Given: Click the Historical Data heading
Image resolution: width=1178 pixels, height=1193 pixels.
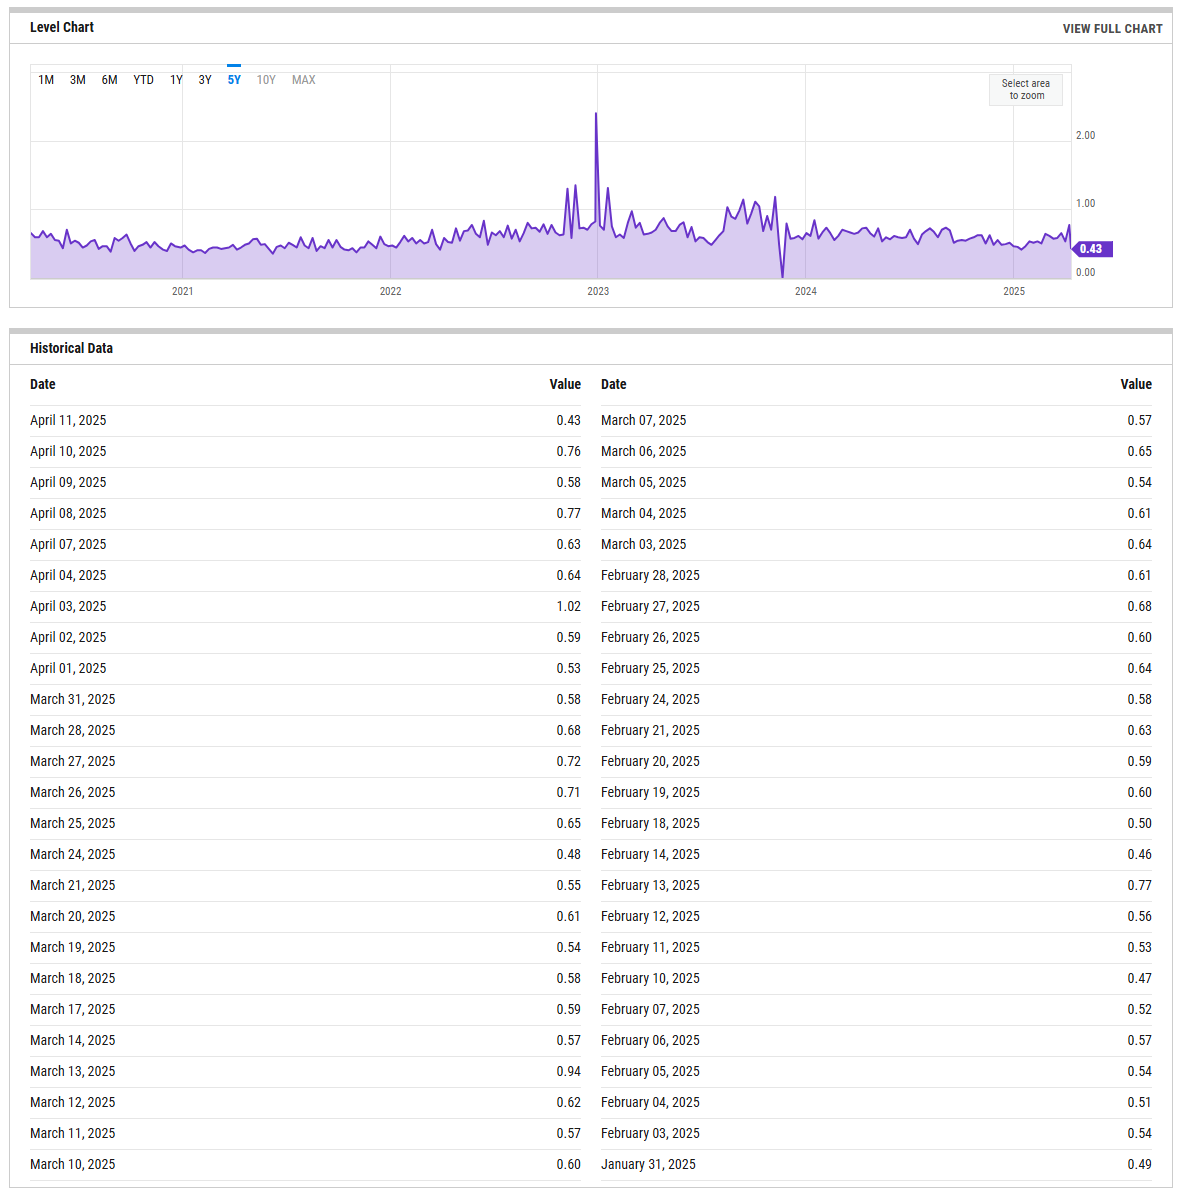Looking at the screenshot, I should [x=72, y=348].
